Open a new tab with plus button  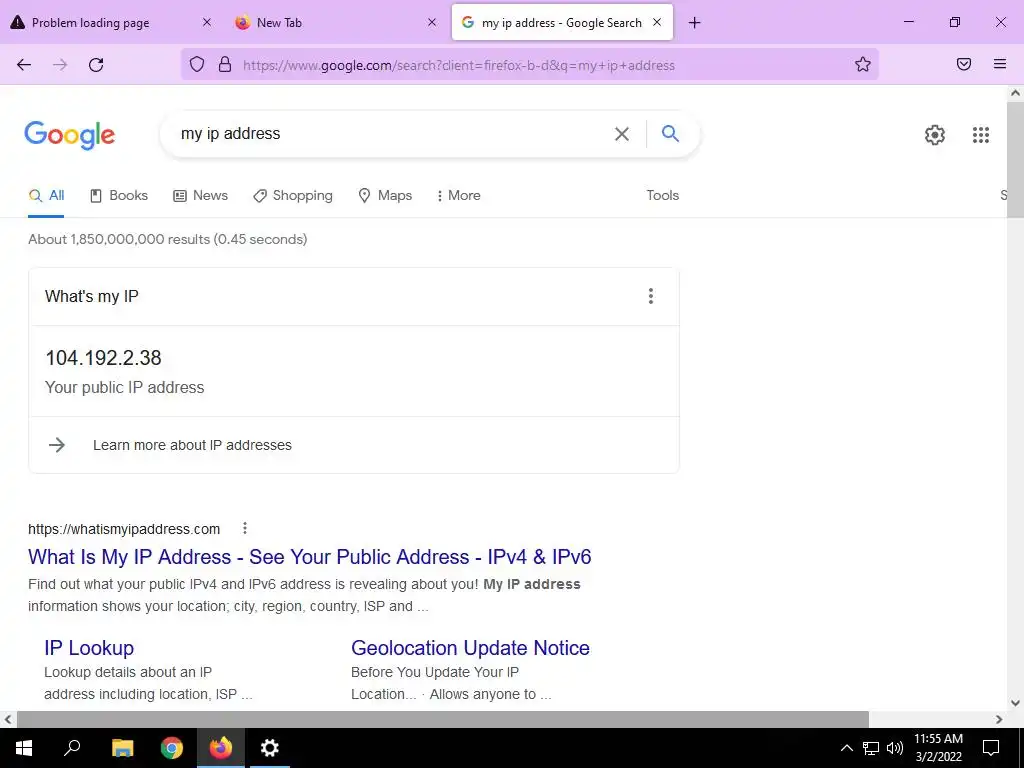pyautogui.click(x=694, y=23)
